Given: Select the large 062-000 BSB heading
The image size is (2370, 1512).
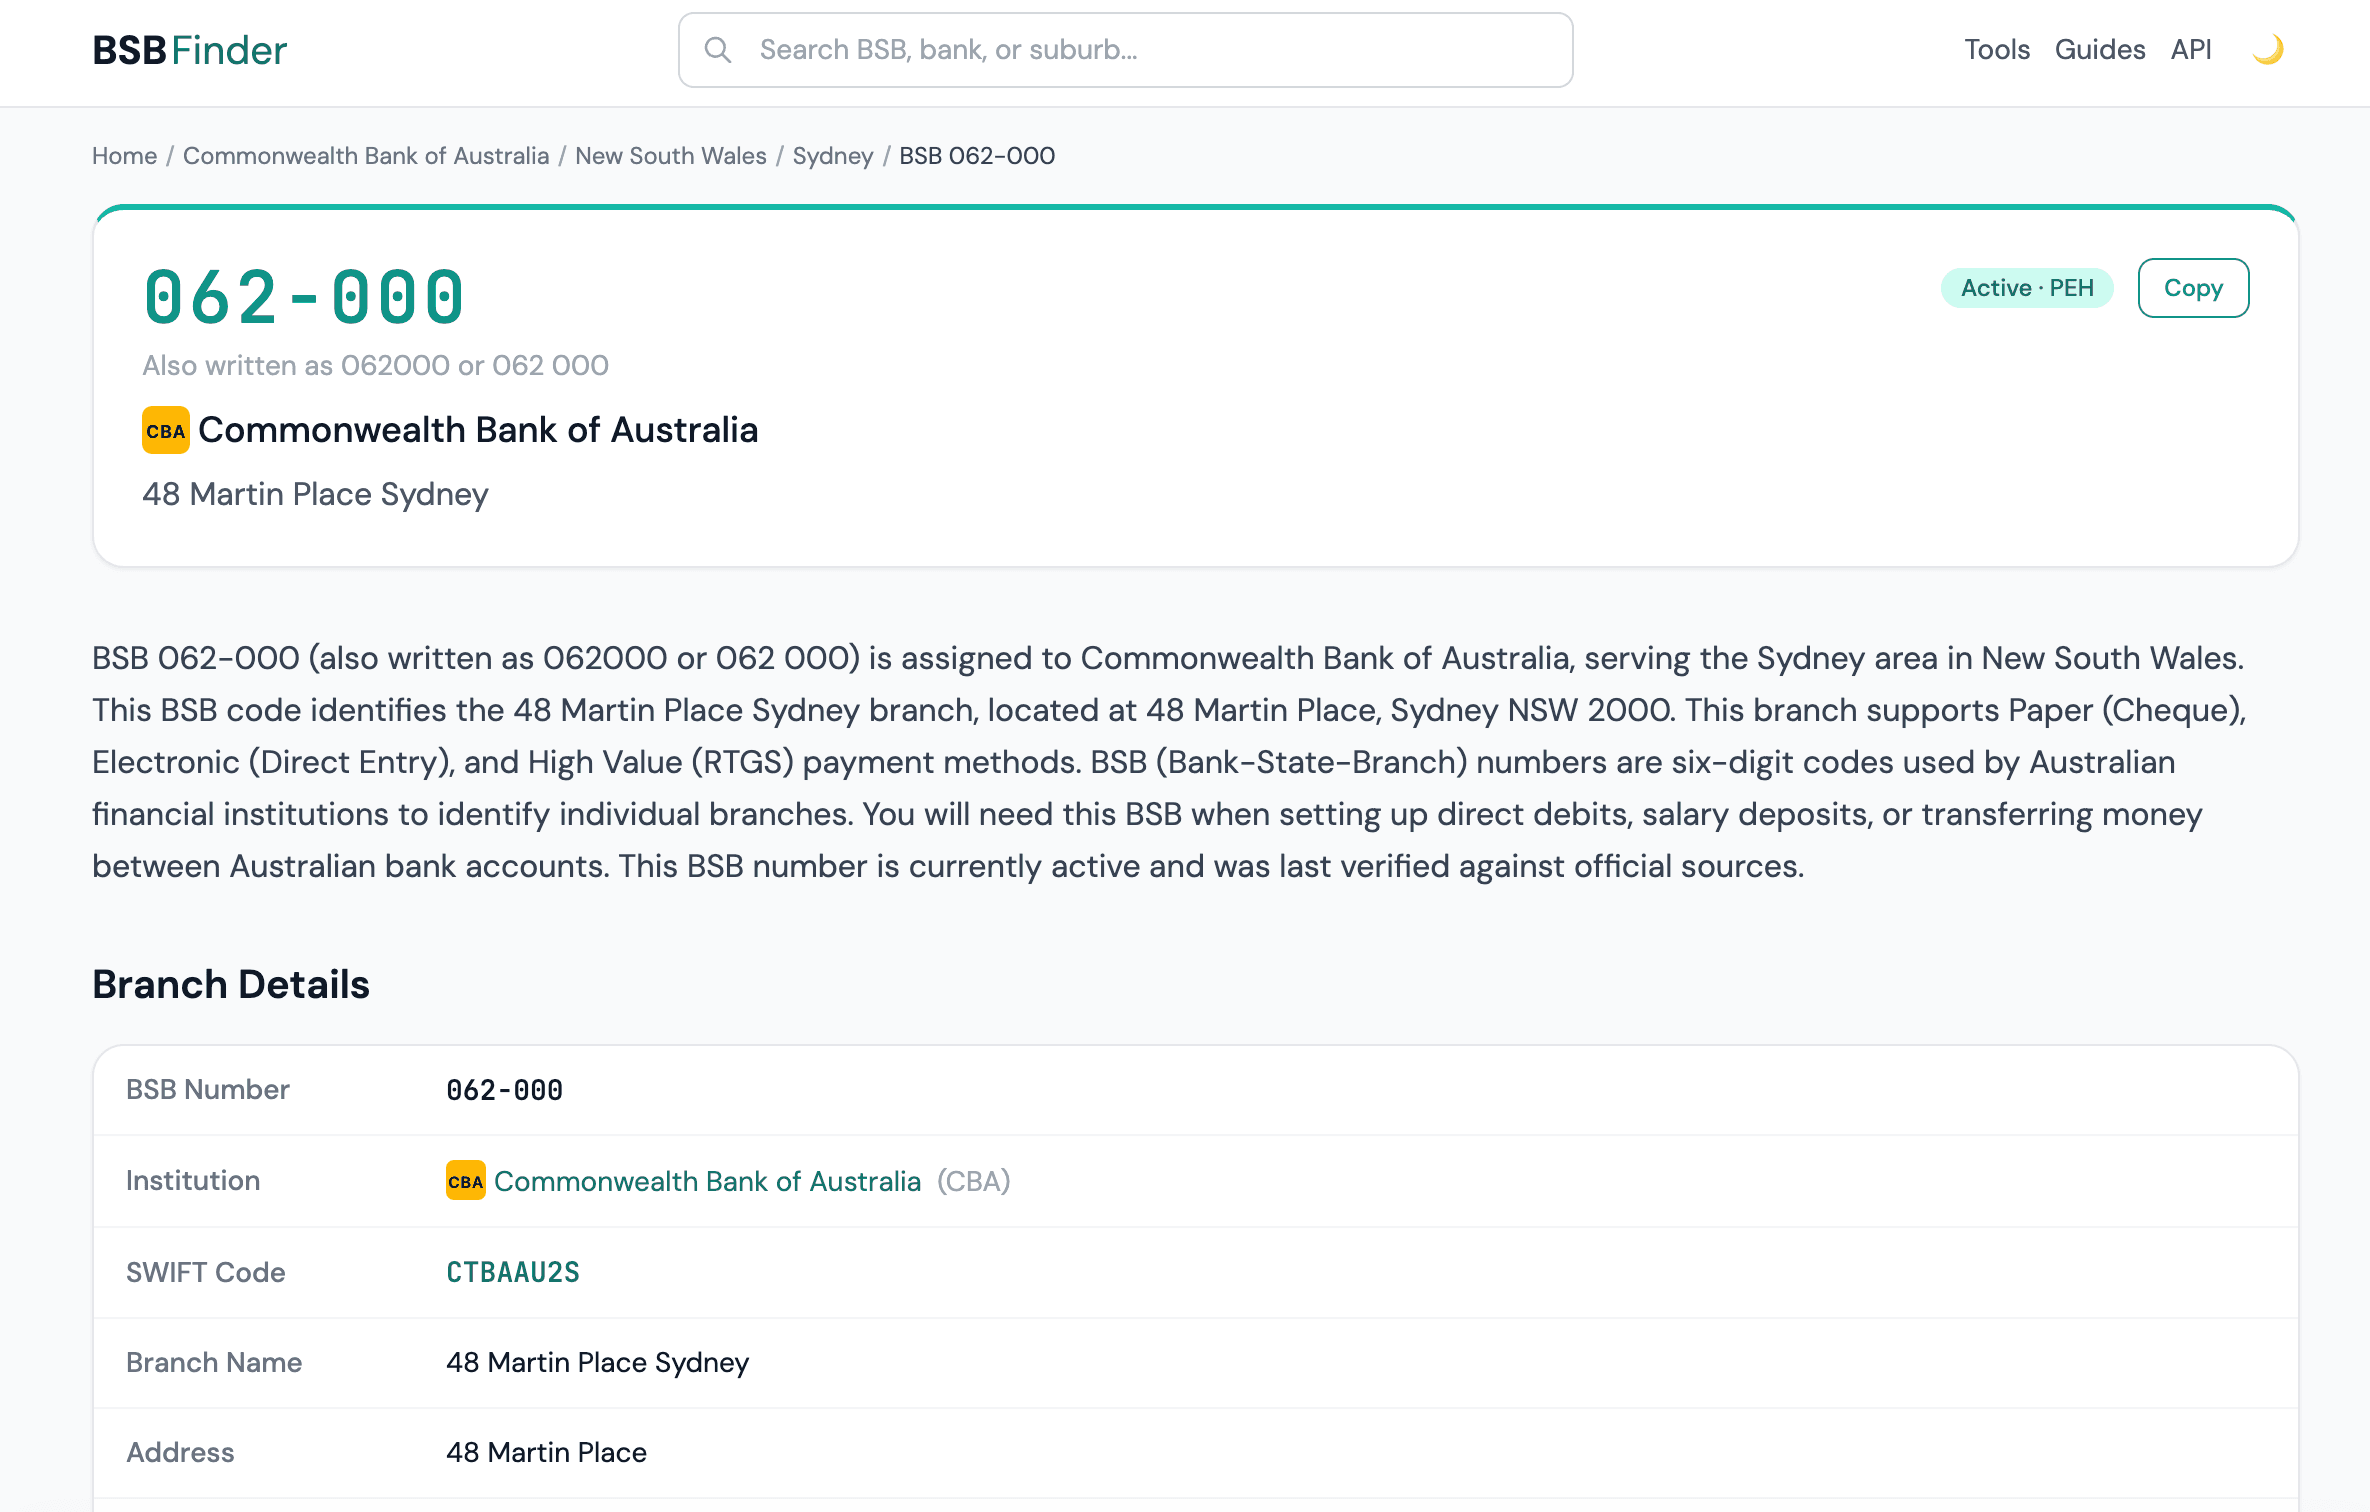Looking at the screenshot, I should pyautogui.click(x=302, y=295).
